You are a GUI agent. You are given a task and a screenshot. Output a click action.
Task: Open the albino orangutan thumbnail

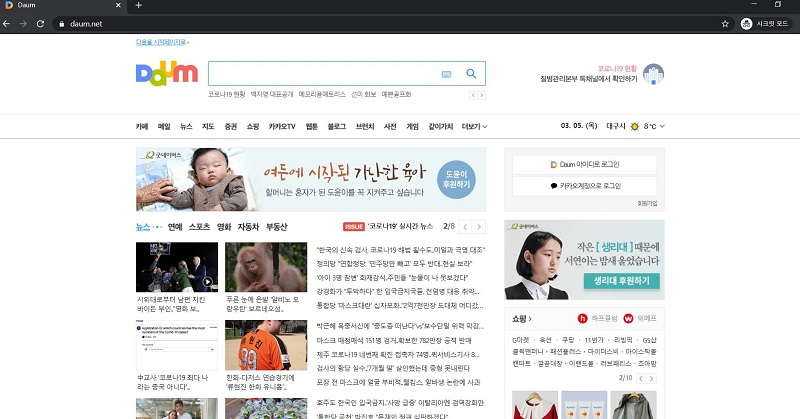click(x=266, y=267)
